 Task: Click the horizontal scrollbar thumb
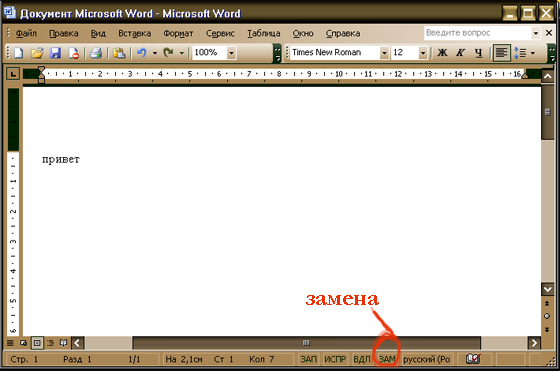(306, 343)
